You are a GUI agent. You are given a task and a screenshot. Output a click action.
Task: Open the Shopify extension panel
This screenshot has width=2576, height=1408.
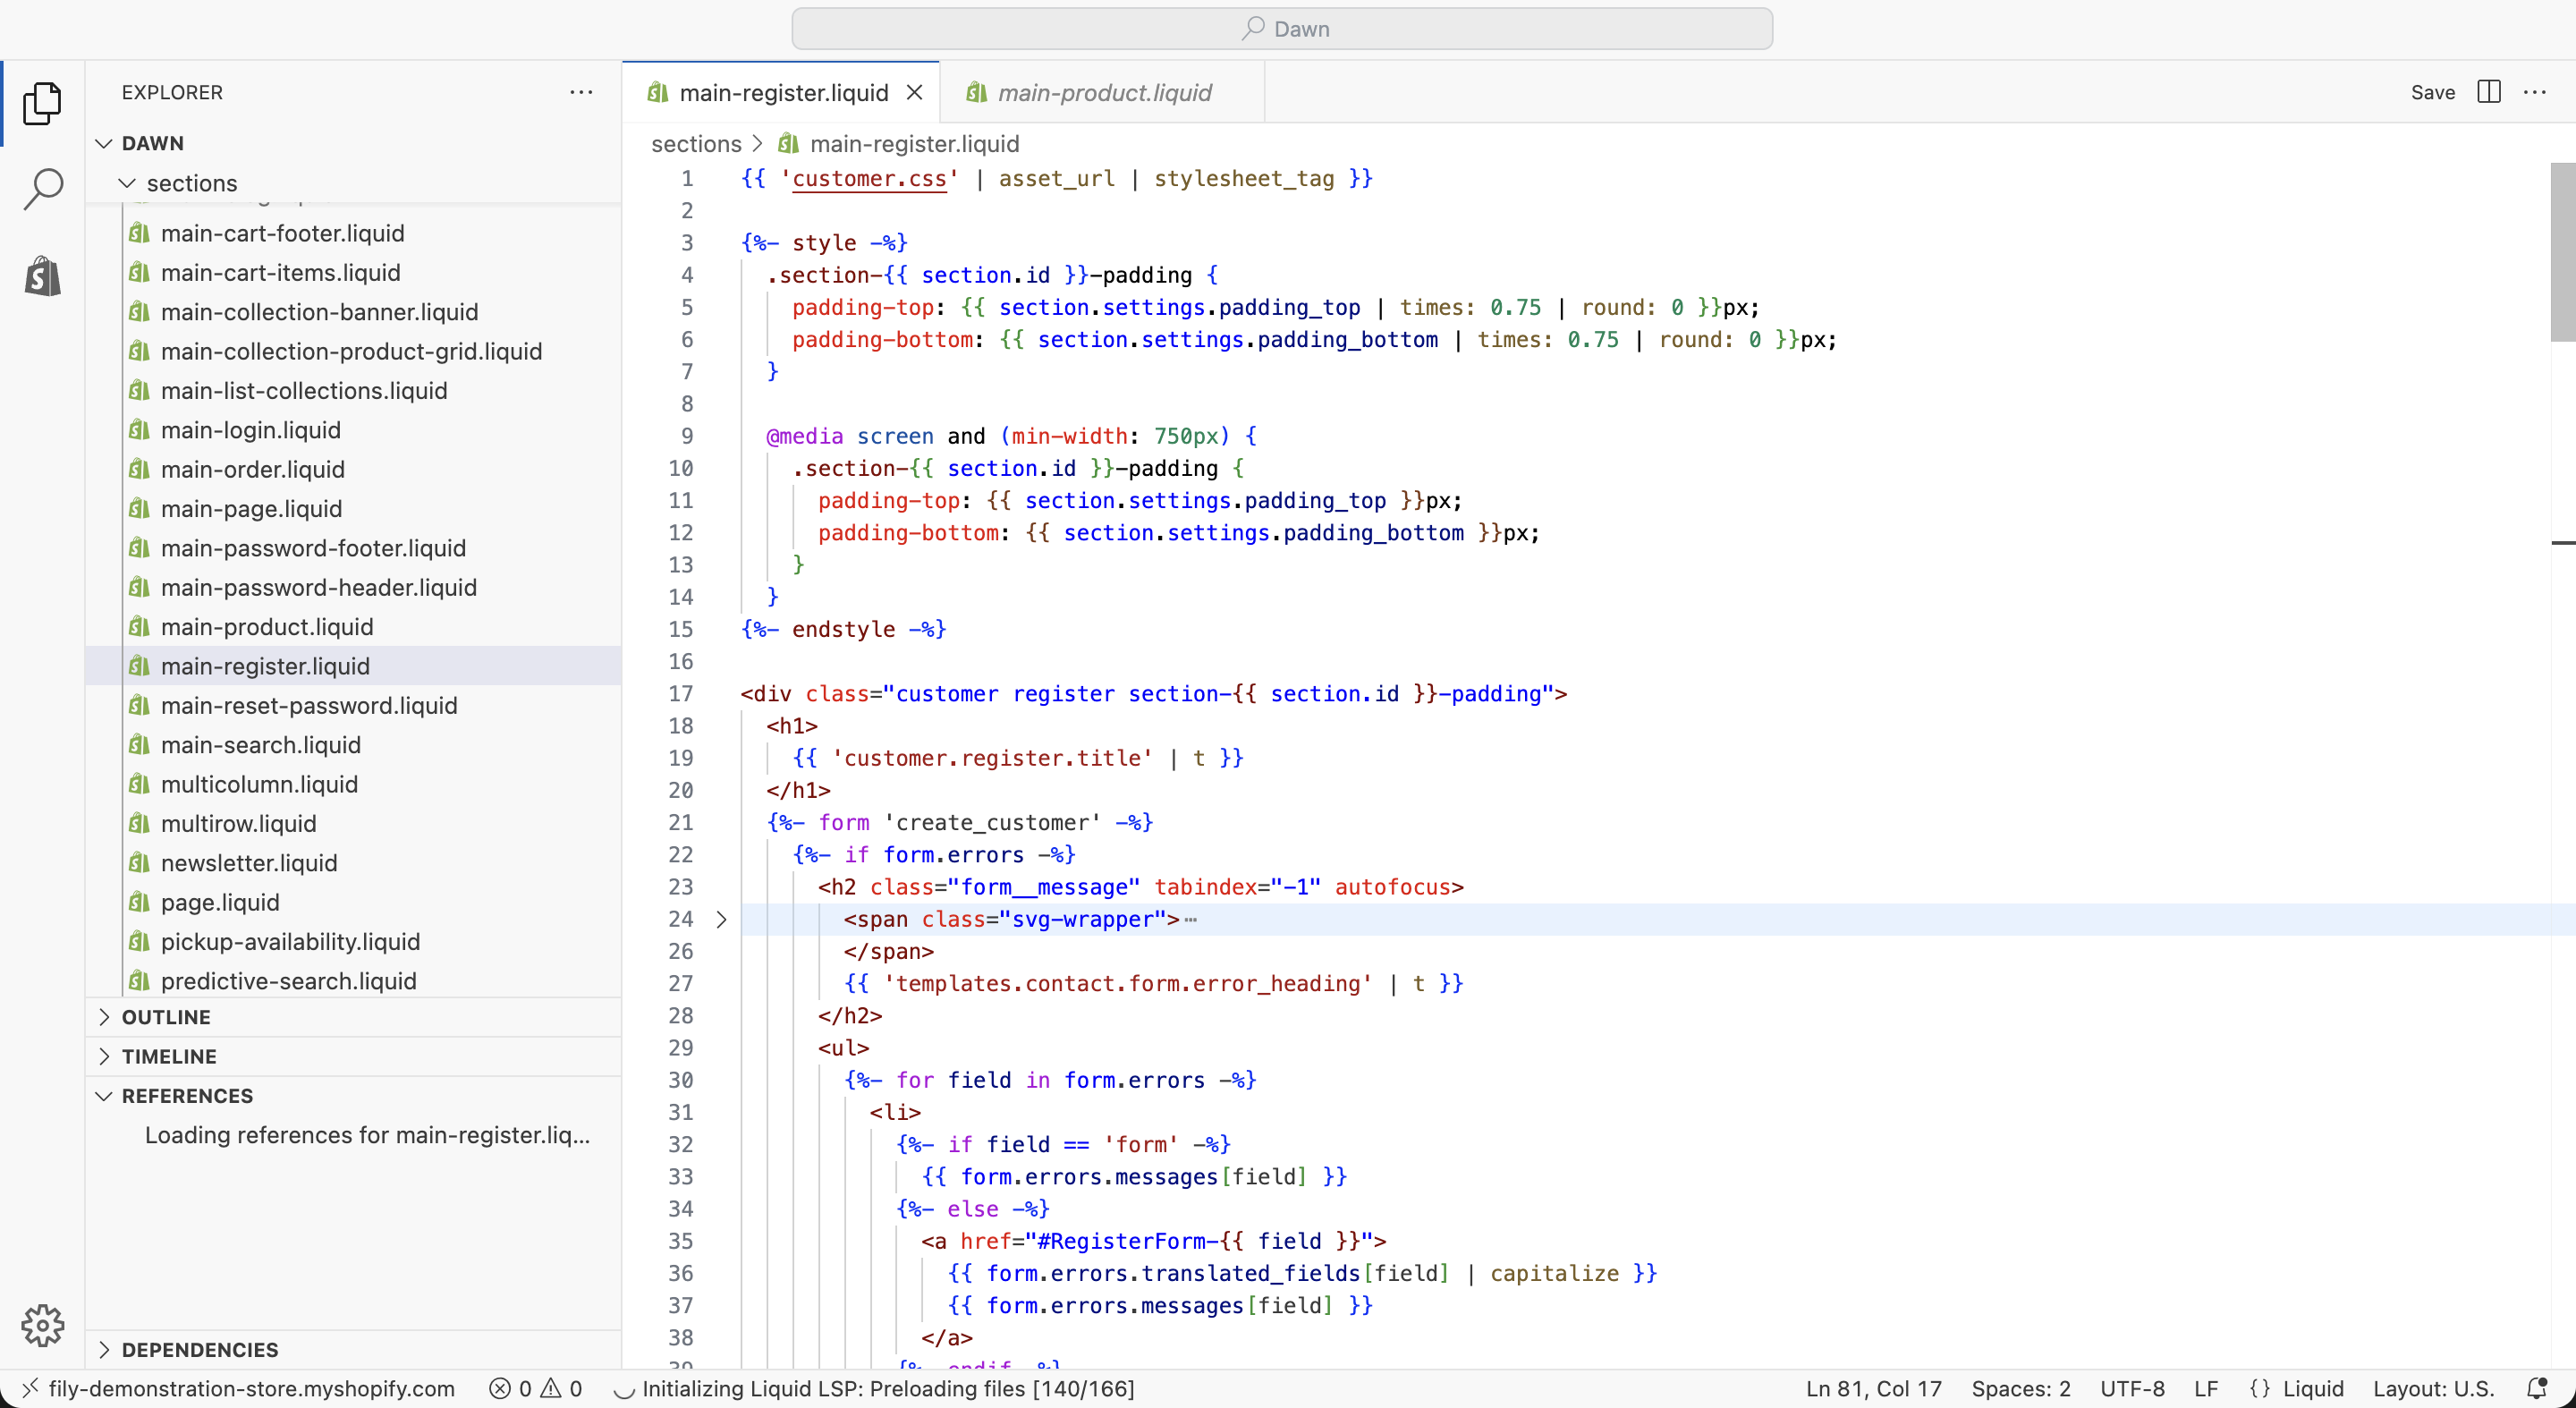pos(42,276)
